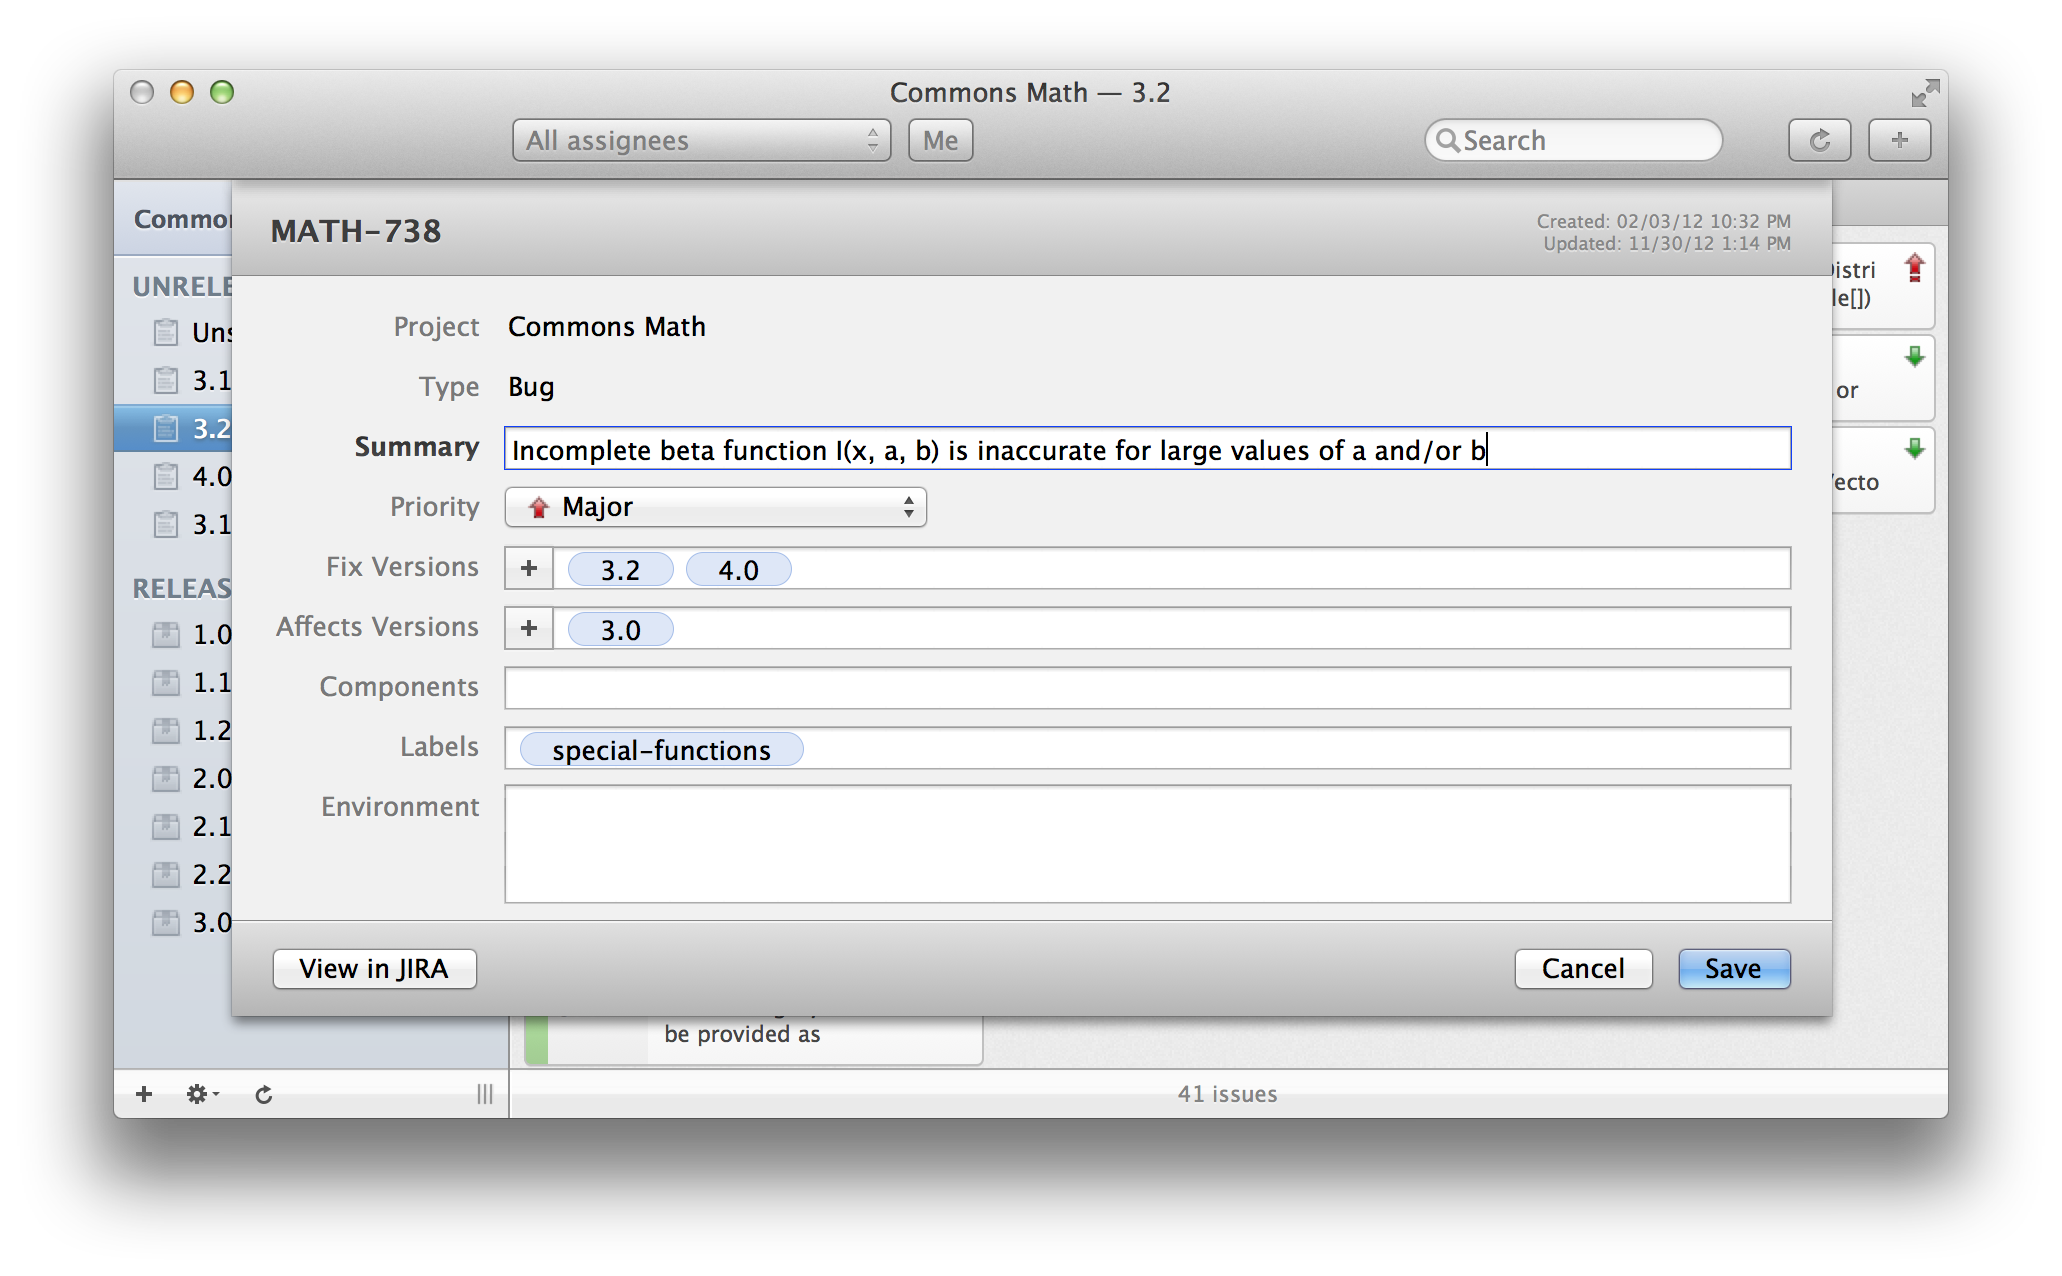Open the All assignees dropdown
The width and height of the screenshot is (2062, 1276).
[701, 140]
